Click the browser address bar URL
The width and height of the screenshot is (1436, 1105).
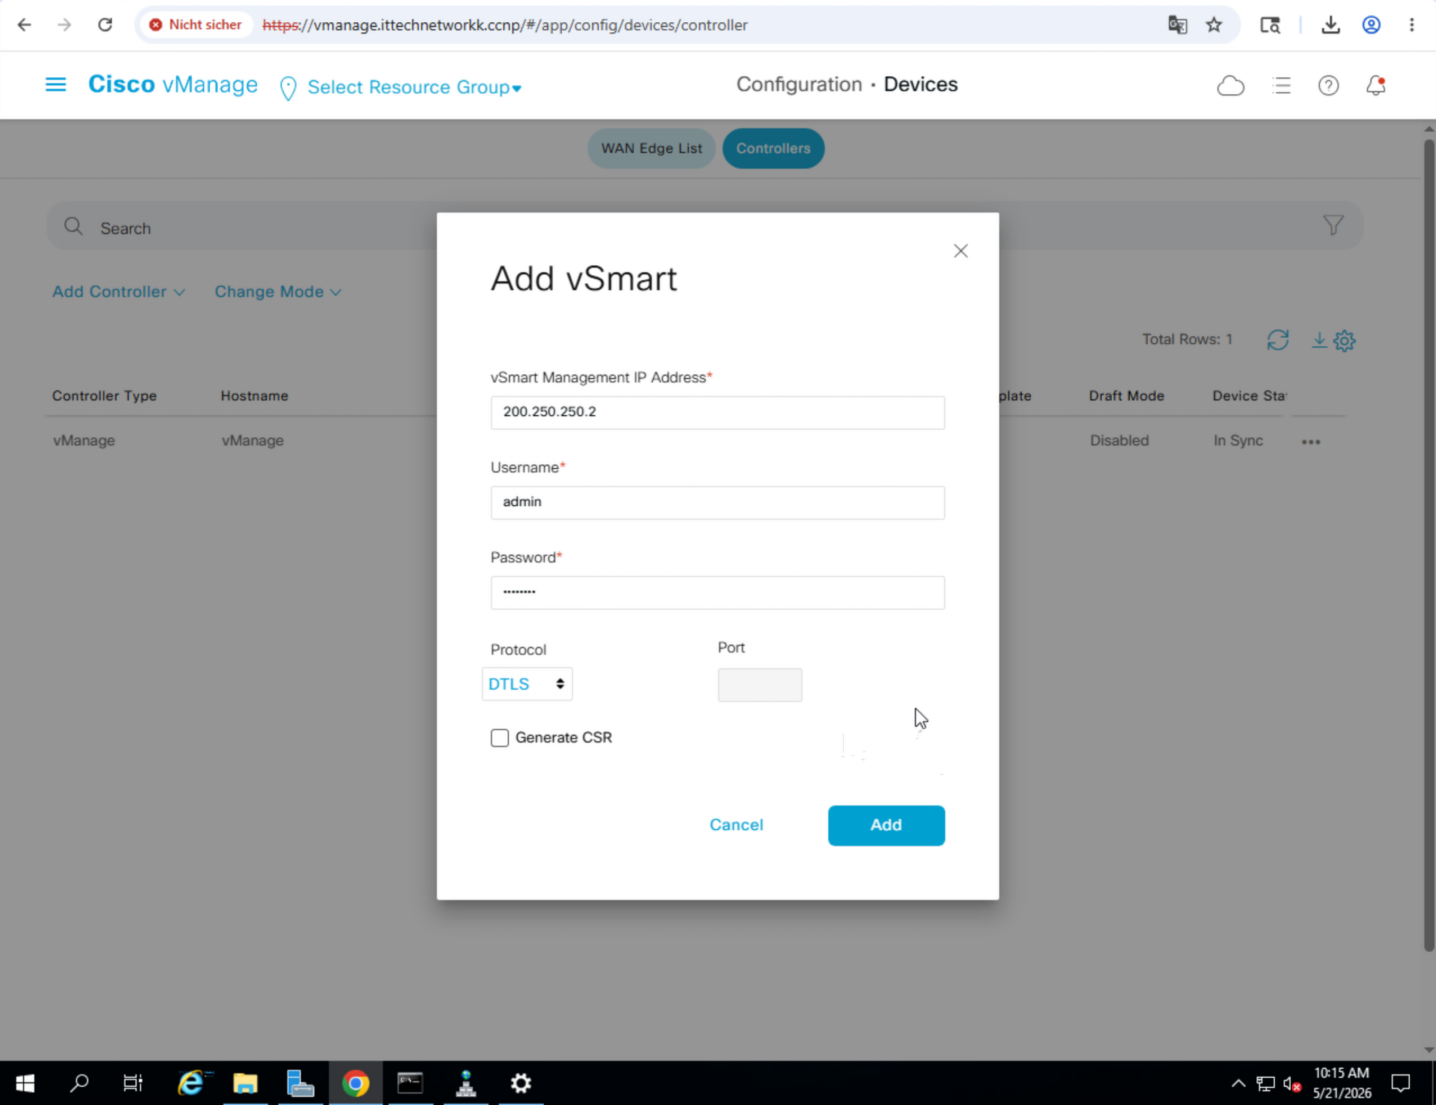coord(505,25)
